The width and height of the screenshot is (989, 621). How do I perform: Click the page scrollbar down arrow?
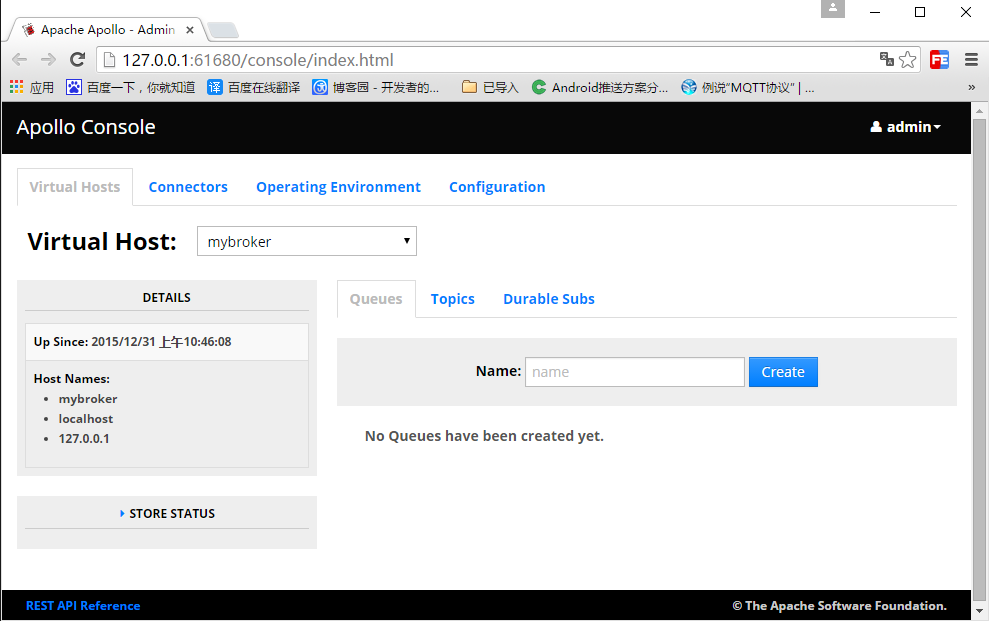click(979, 611)
